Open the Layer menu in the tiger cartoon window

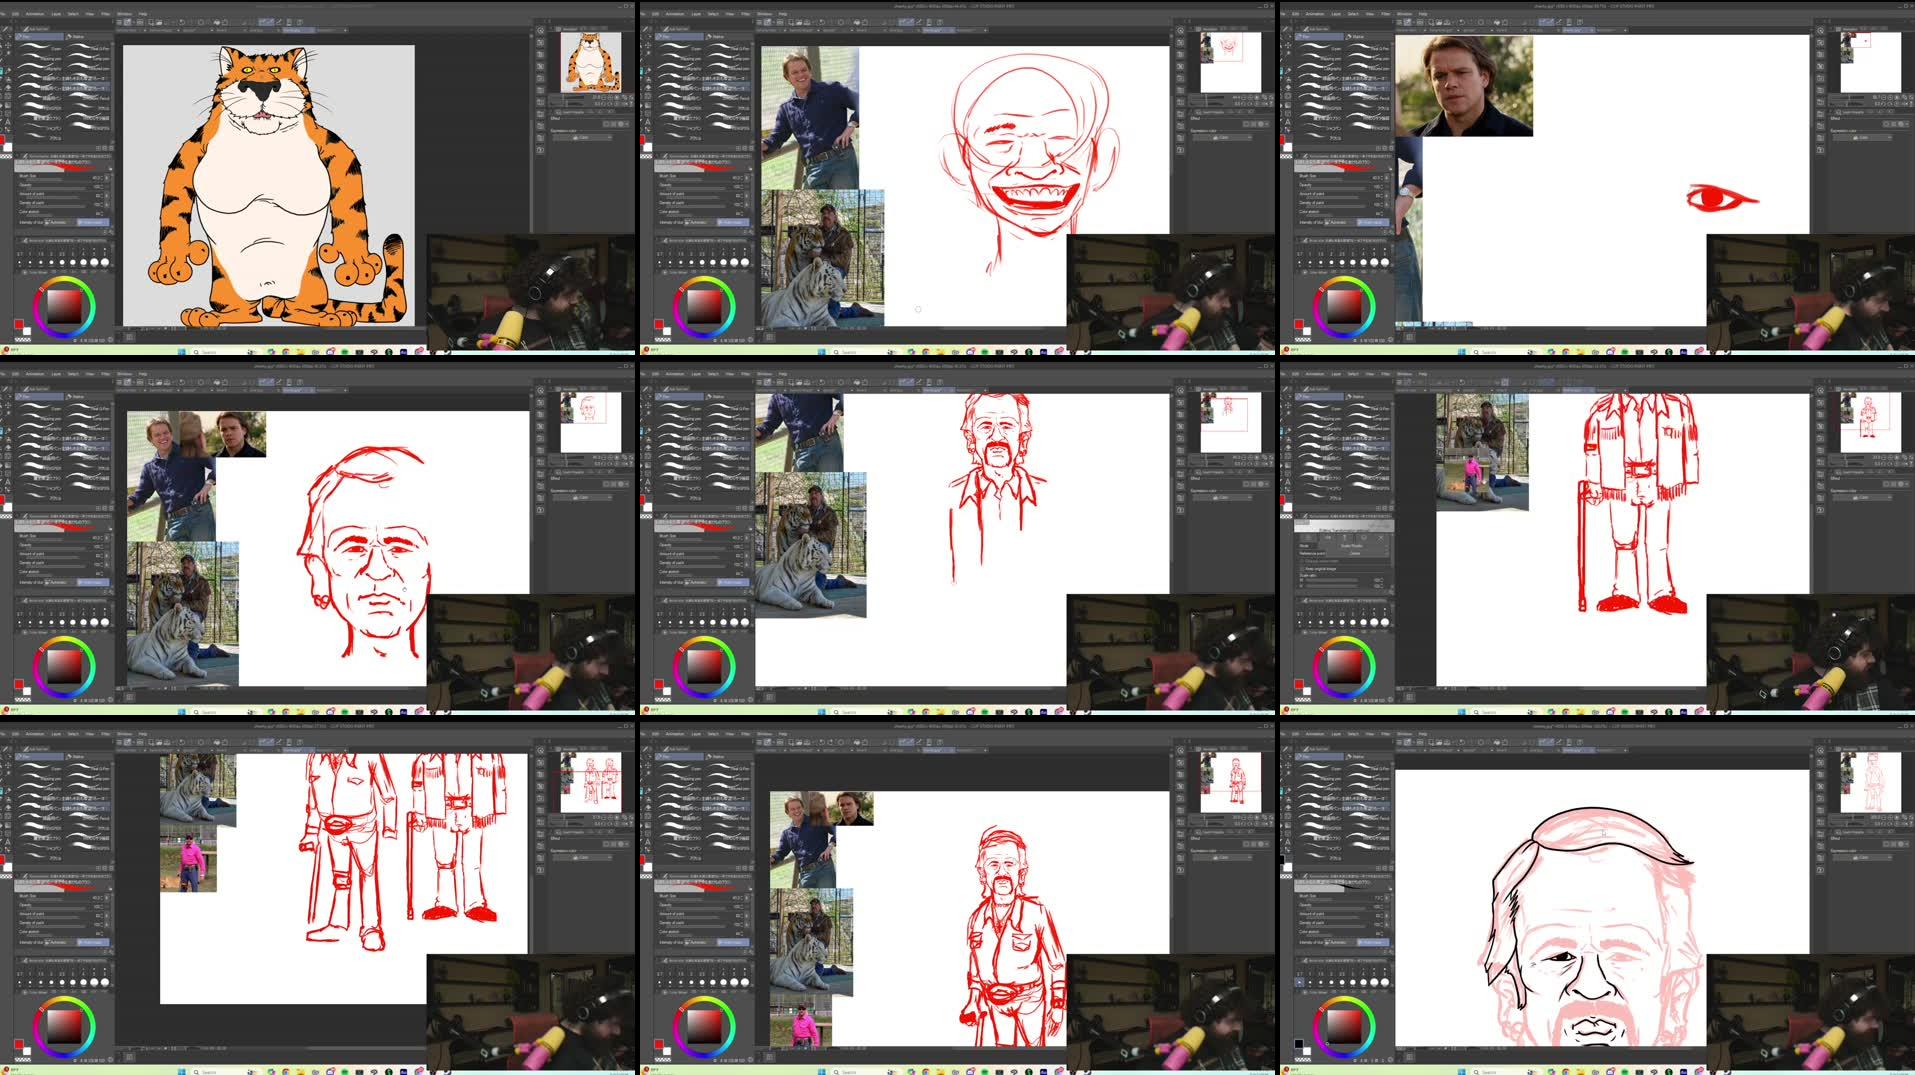click(56, 14)
